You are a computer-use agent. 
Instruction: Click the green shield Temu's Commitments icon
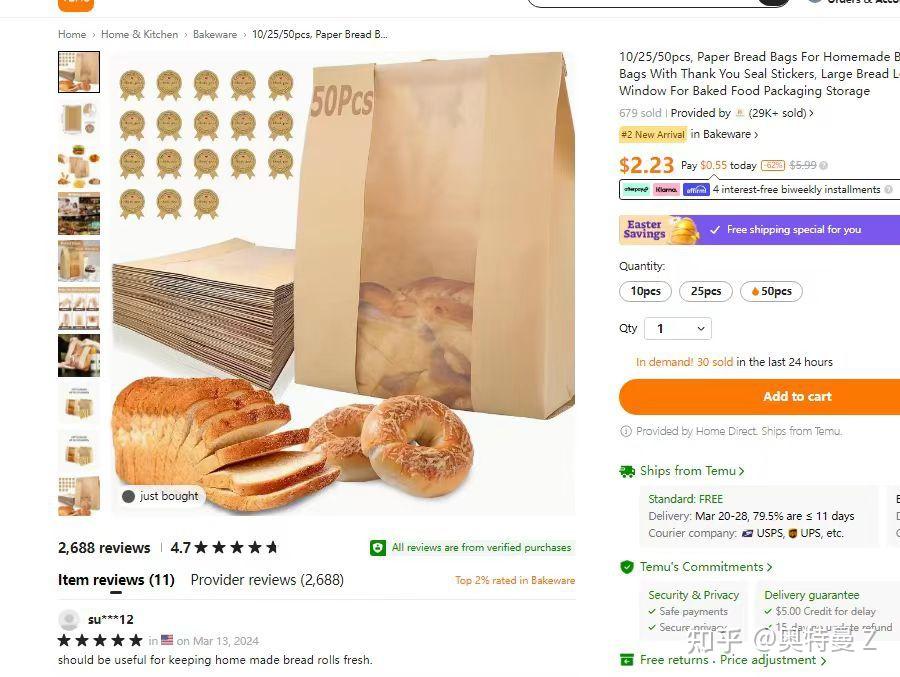(627, 567)
